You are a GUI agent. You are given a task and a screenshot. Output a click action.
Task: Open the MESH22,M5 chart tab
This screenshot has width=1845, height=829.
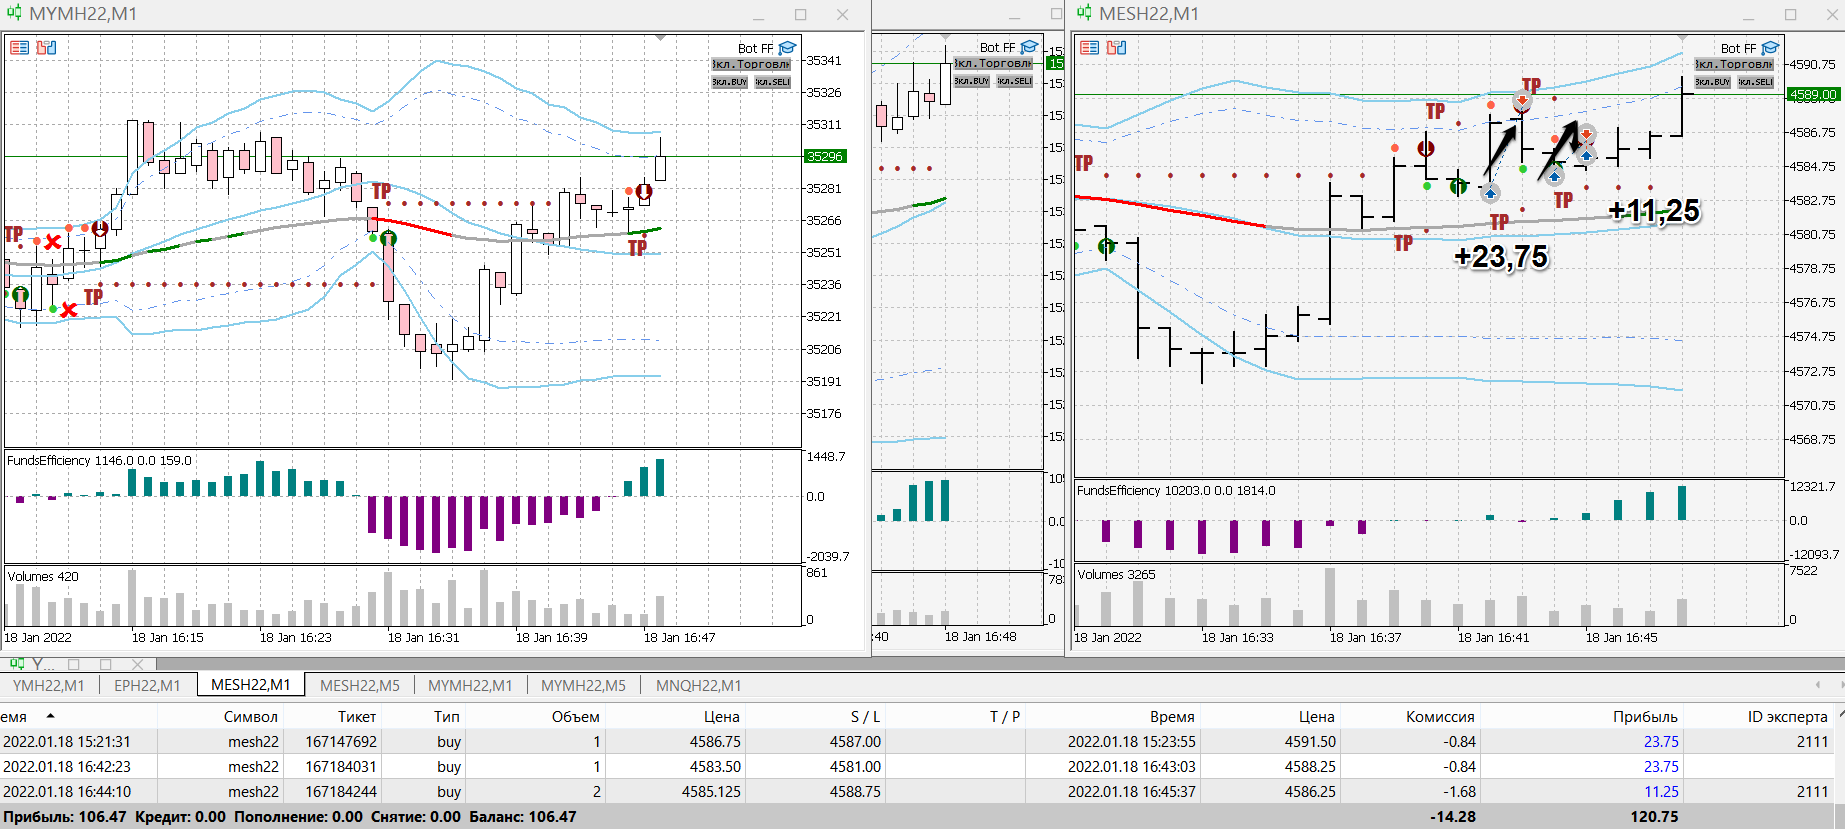359,685
